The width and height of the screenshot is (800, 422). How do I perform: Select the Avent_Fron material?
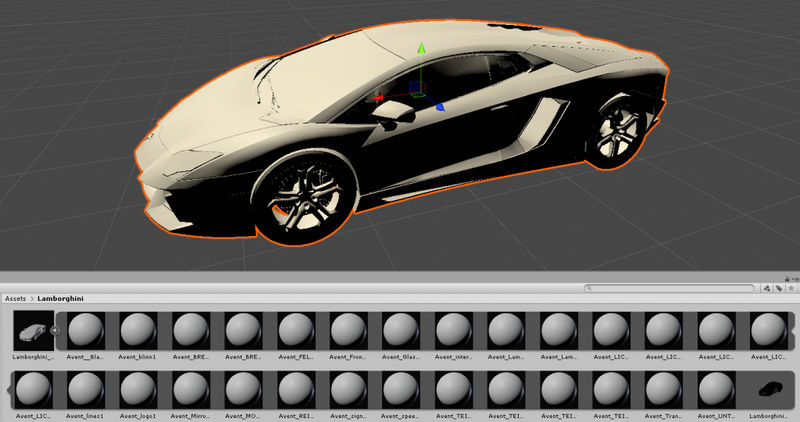349,331
